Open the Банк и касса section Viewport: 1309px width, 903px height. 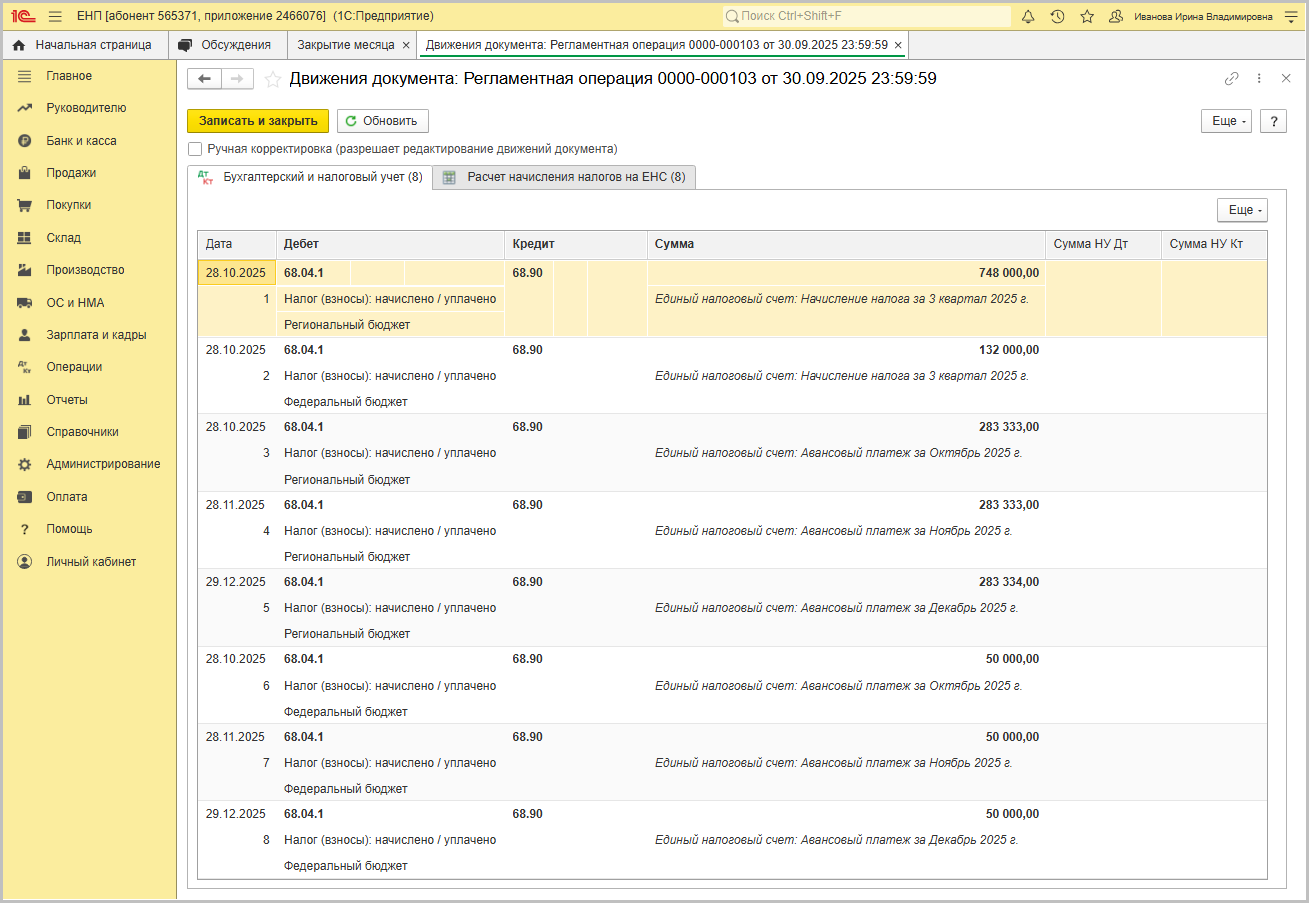[81, 141]
